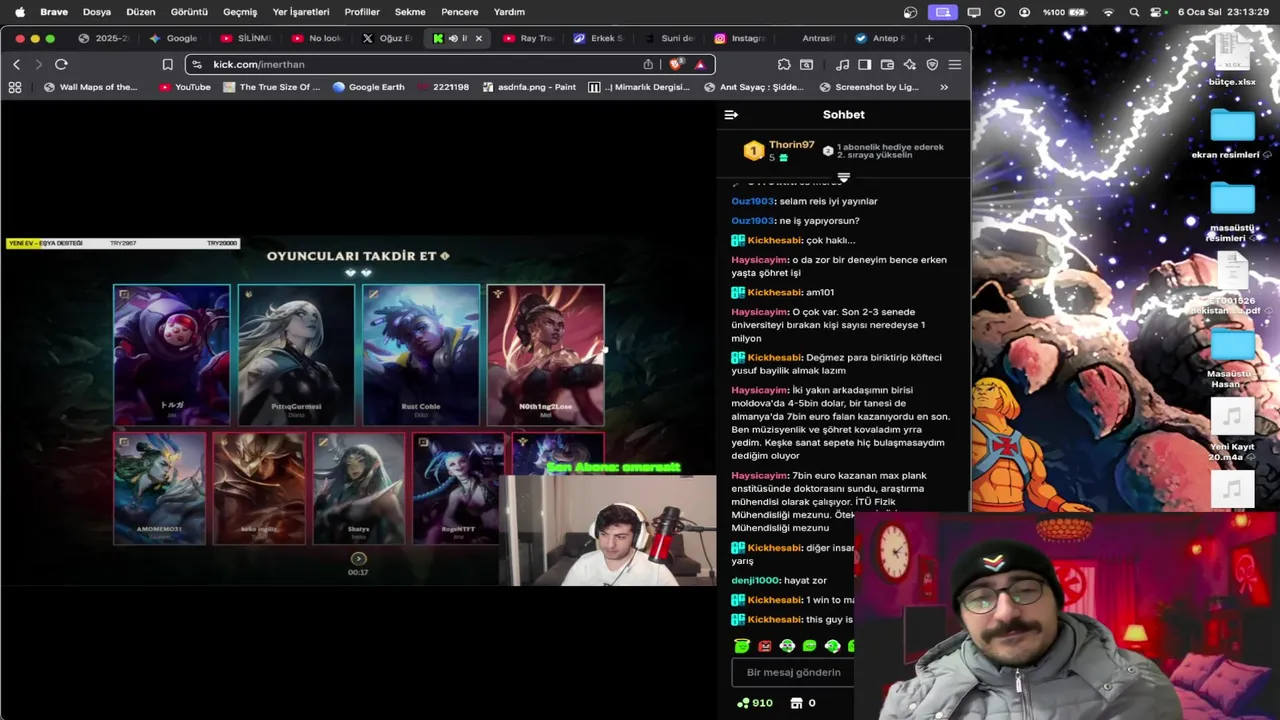Switch to the Ray Tra YouTube tab
The height and width of the screenshot is (720, 1280).
528,38
